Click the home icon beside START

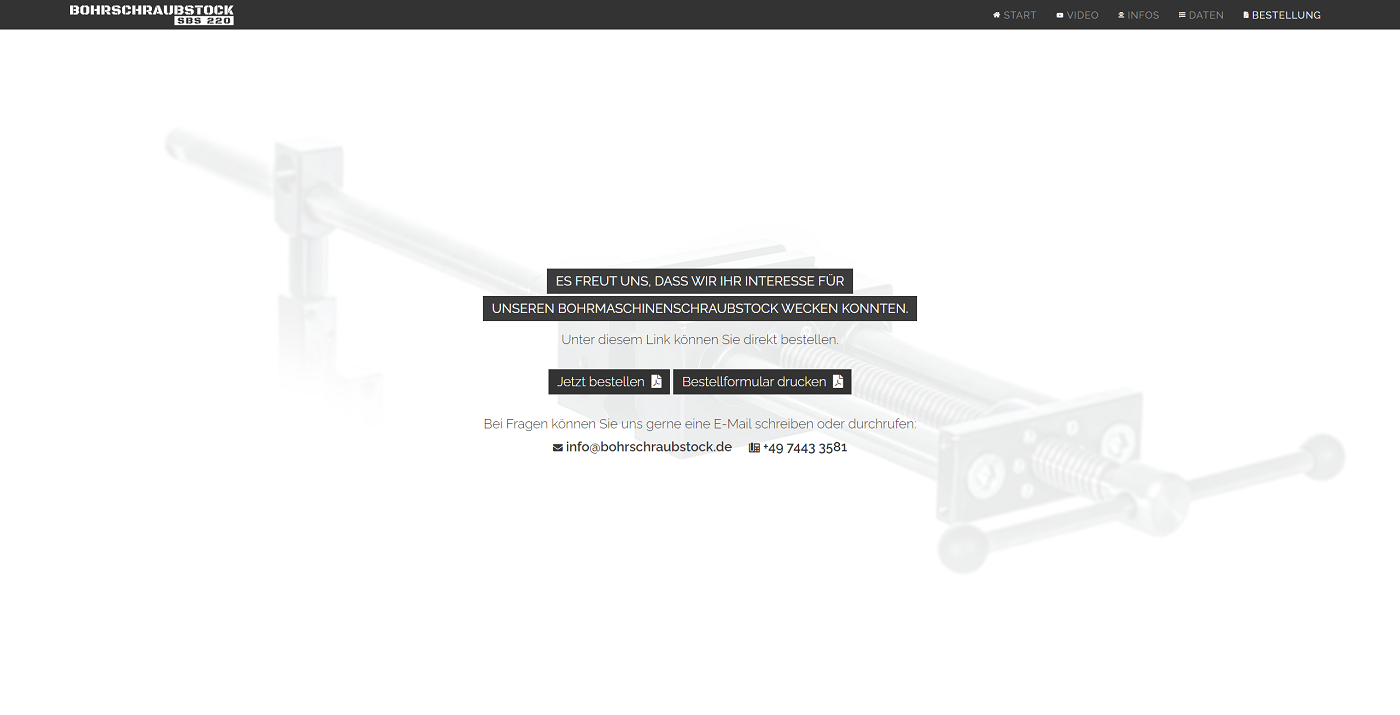(x=996, y=15)
